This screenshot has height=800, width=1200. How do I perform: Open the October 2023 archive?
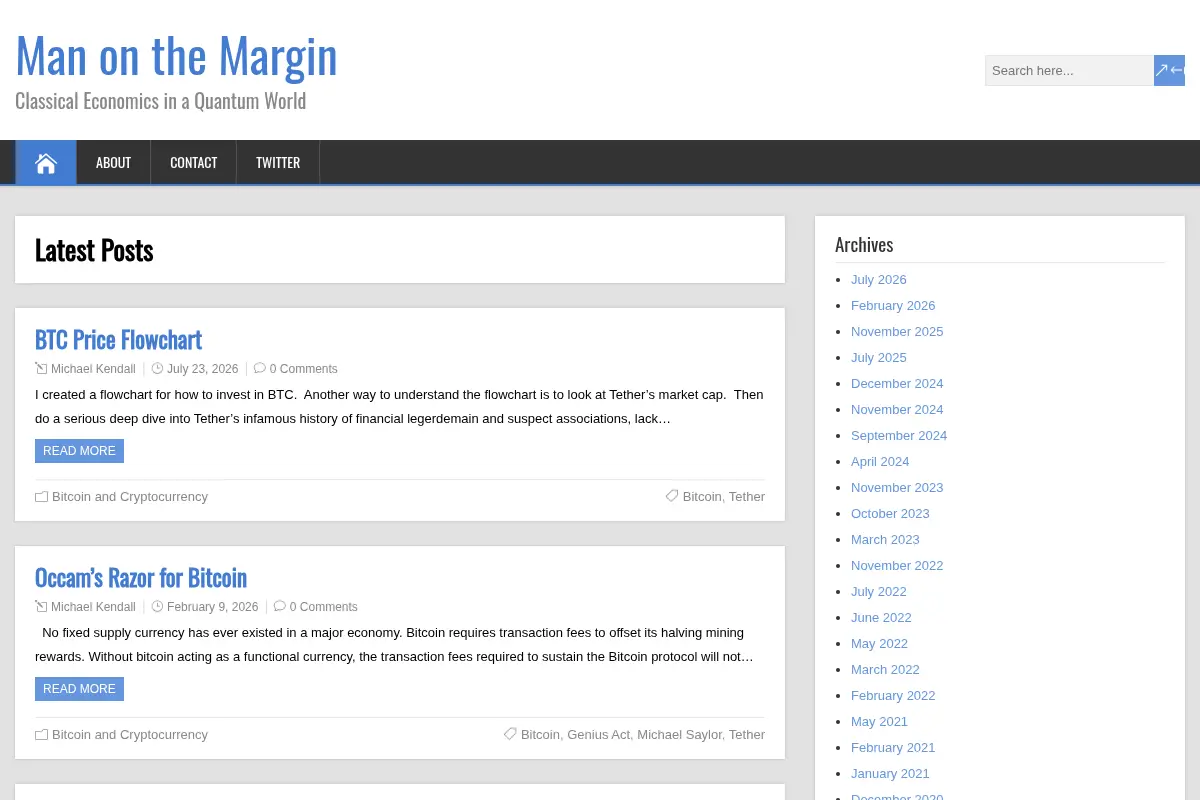click(890, 514)
